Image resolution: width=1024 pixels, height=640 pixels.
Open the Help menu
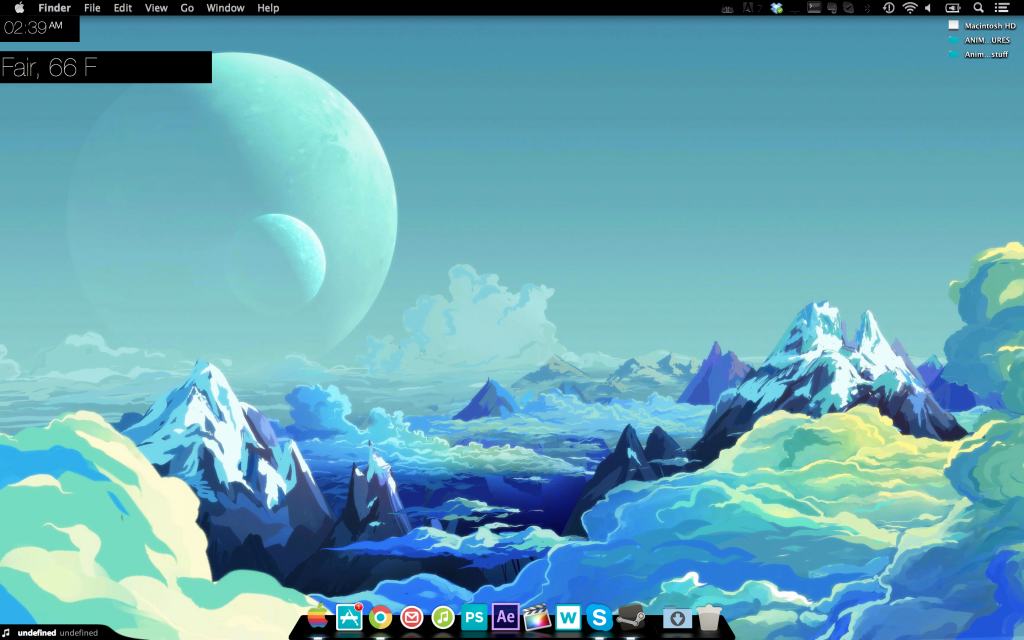click(x=268, y=8)
